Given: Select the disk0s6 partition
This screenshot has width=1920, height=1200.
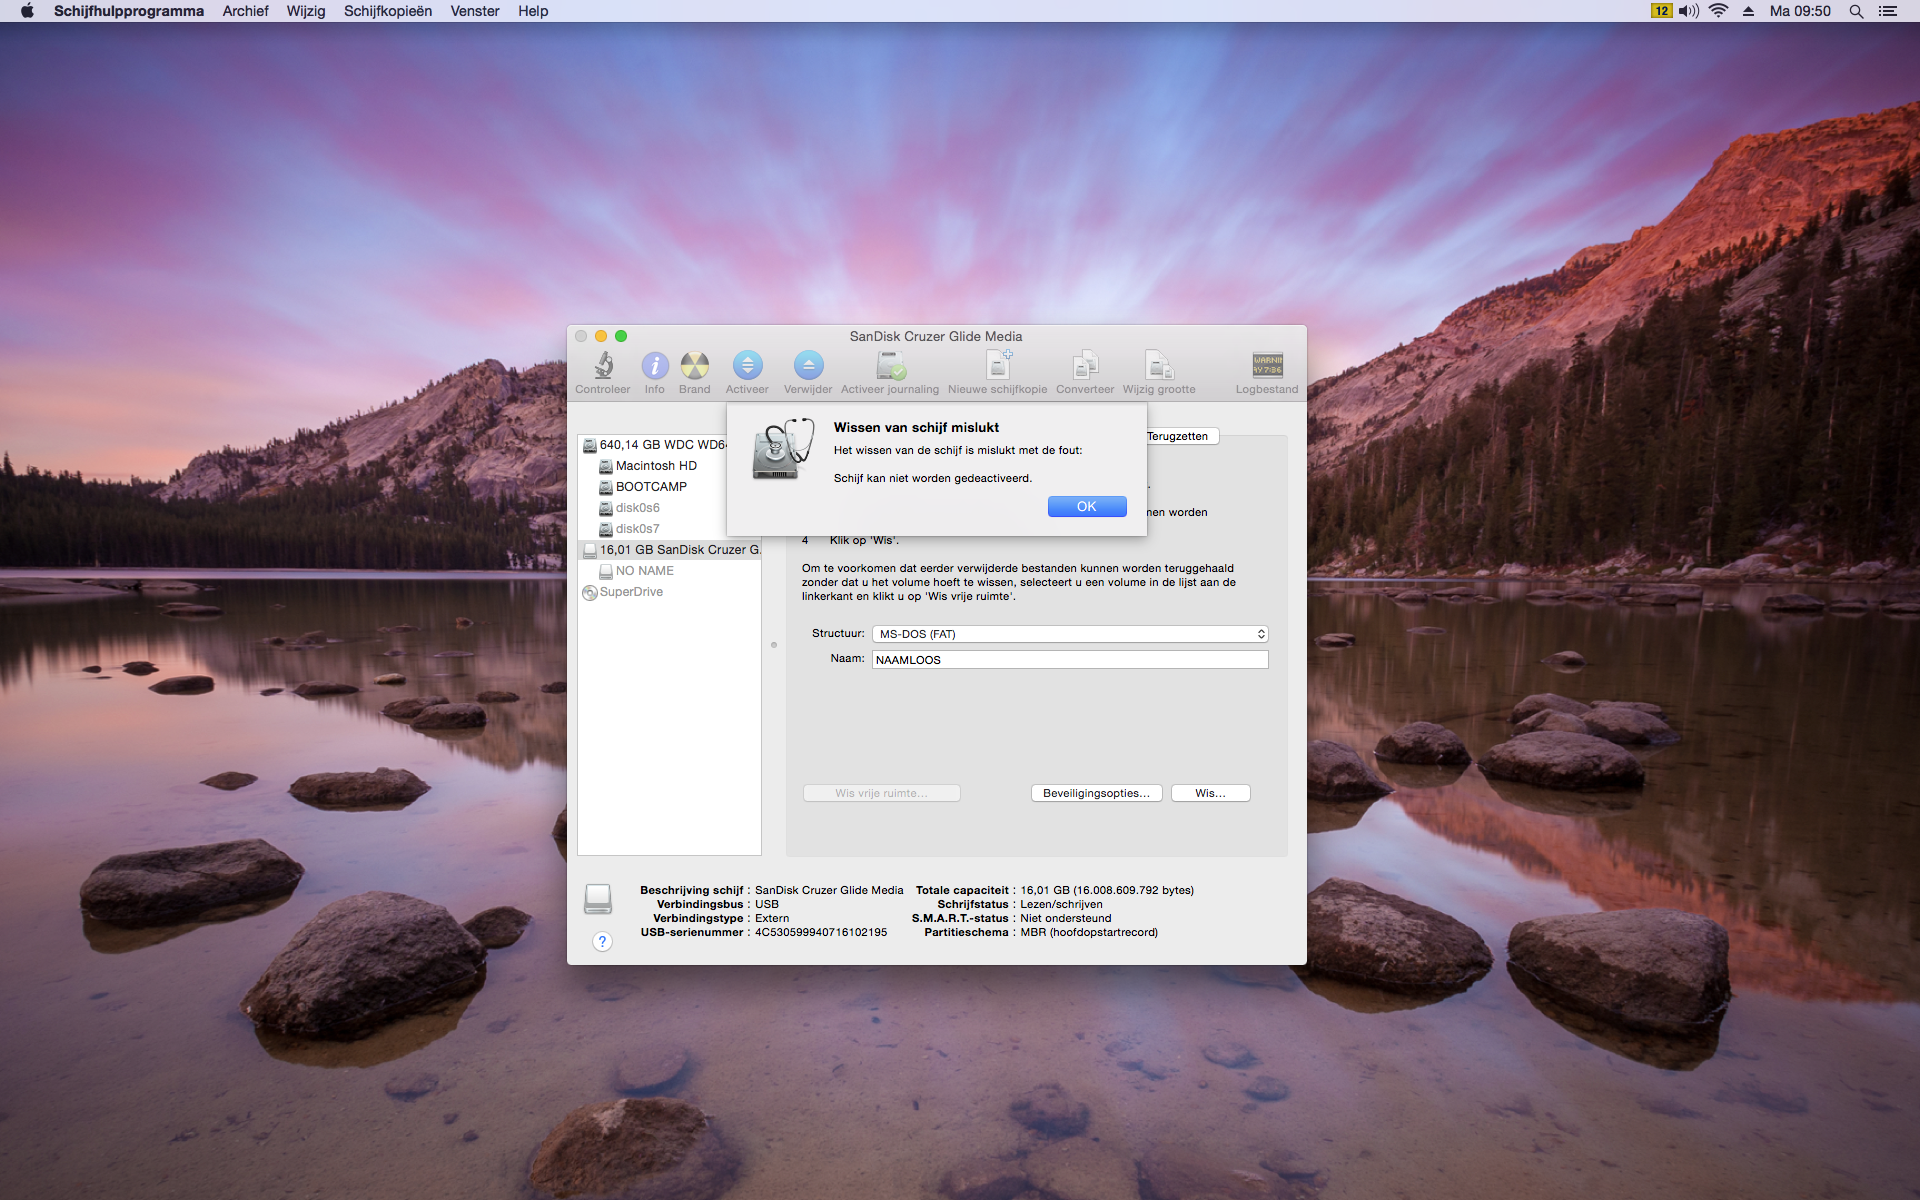Looking at the screenshot, I should pyautogui.click(x=638, y=508).
